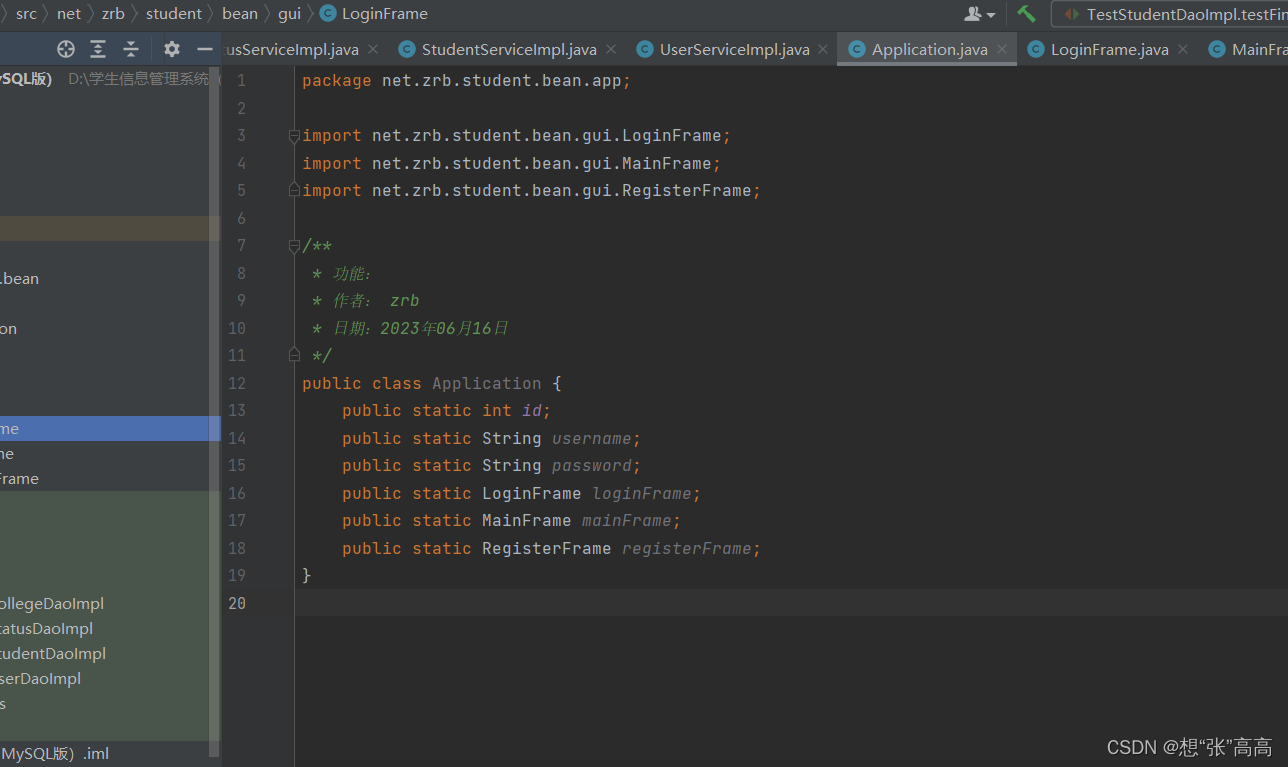The width and height of the screenshot is (1288, 767).
Task: Switch to UserServiceImpl.java tab
Action: pyautogui.click(x=735, y=49)
